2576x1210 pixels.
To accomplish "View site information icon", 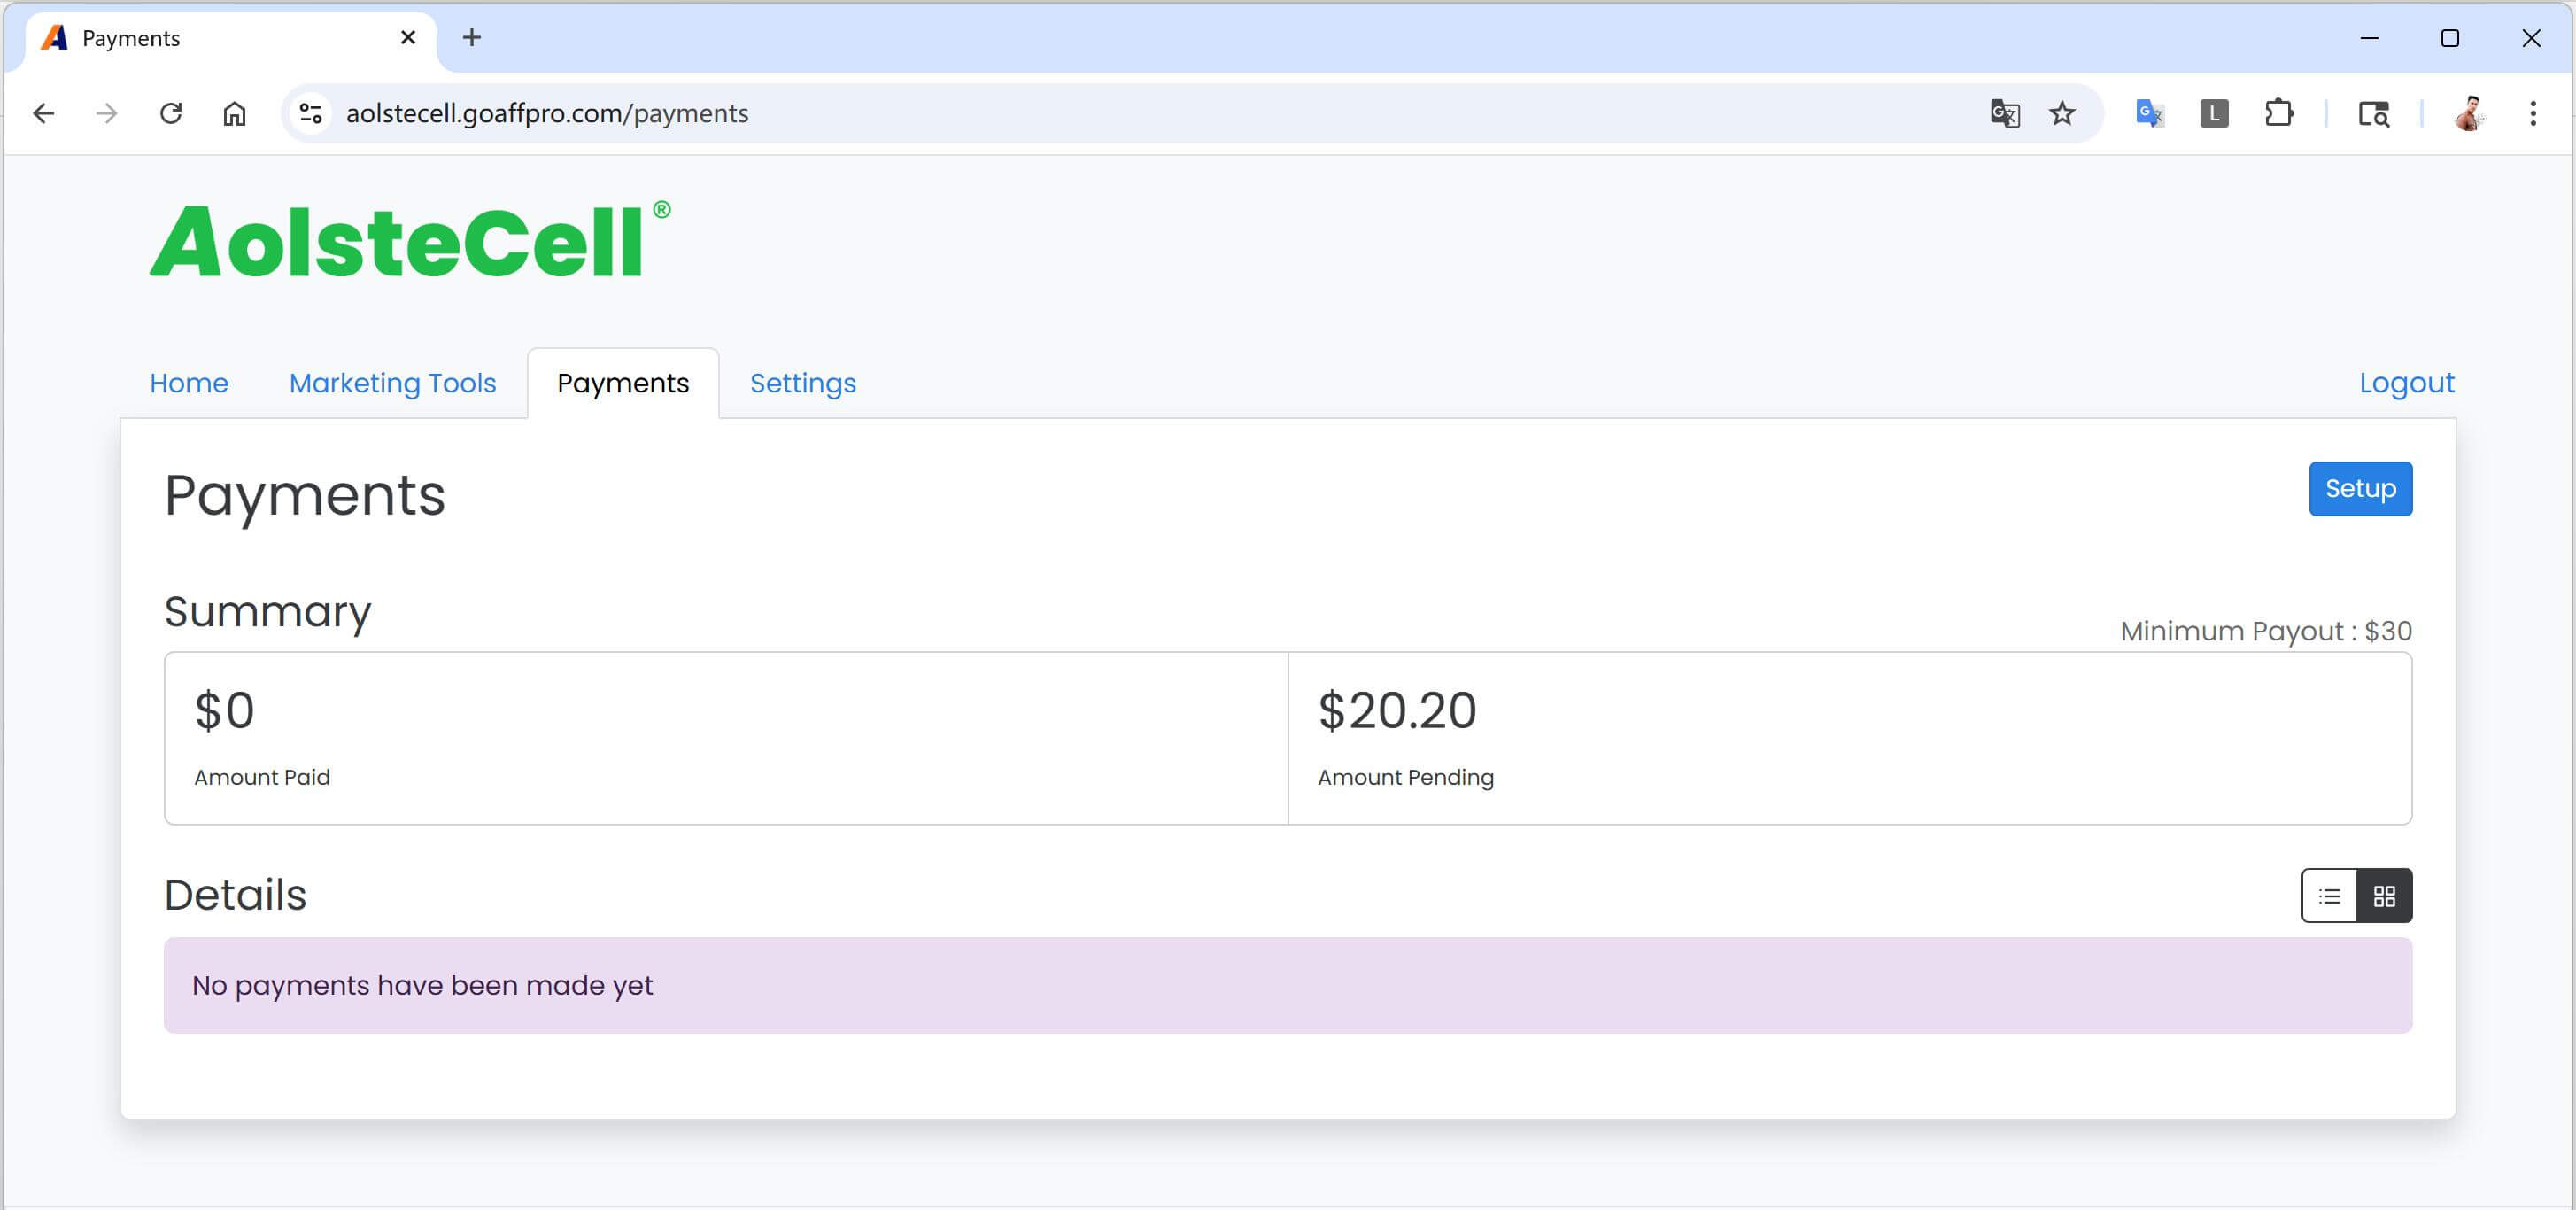I will click(311, 114).
